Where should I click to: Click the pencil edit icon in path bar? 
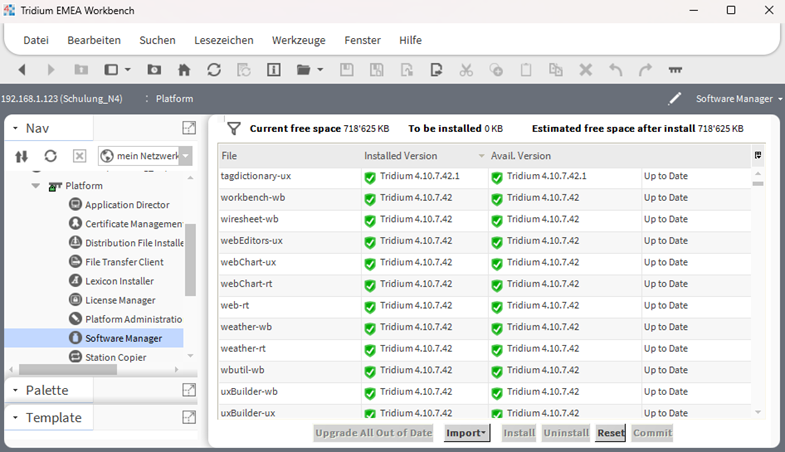click(x=675, y=99)
